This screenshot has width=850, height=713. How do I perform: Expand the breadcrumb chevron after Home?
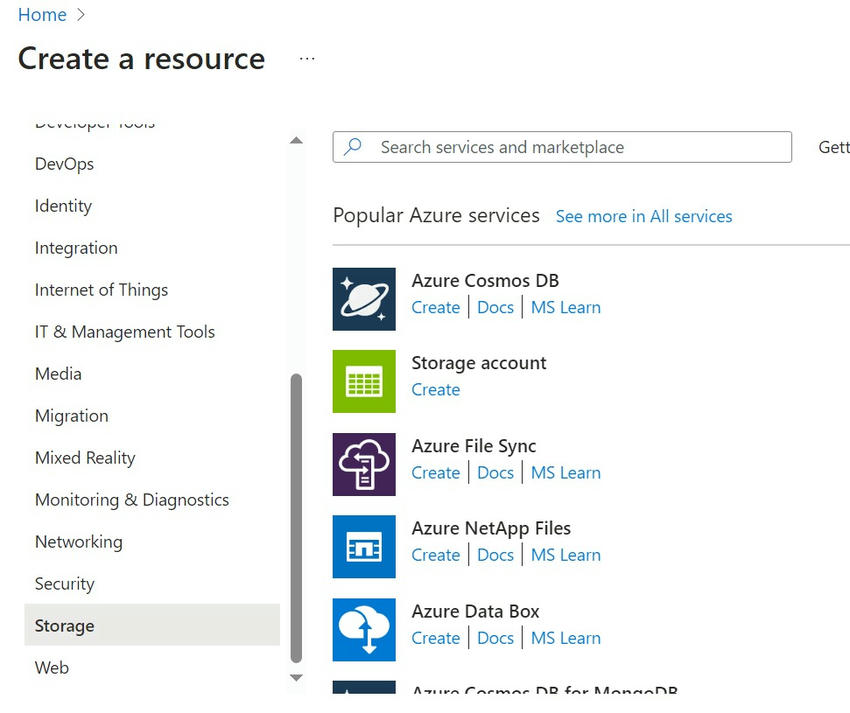click(x=79, y=15)
